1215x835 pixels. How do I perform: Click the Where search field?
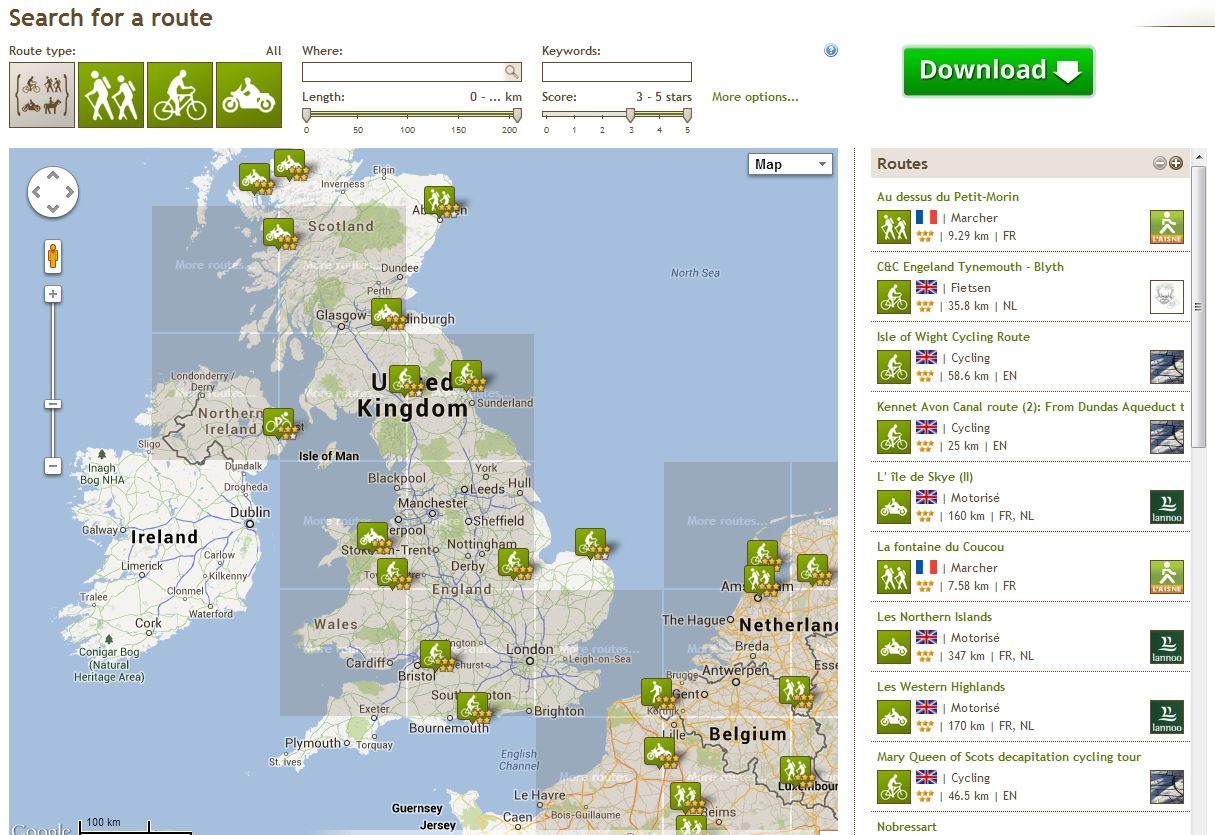tap(403, 72)
